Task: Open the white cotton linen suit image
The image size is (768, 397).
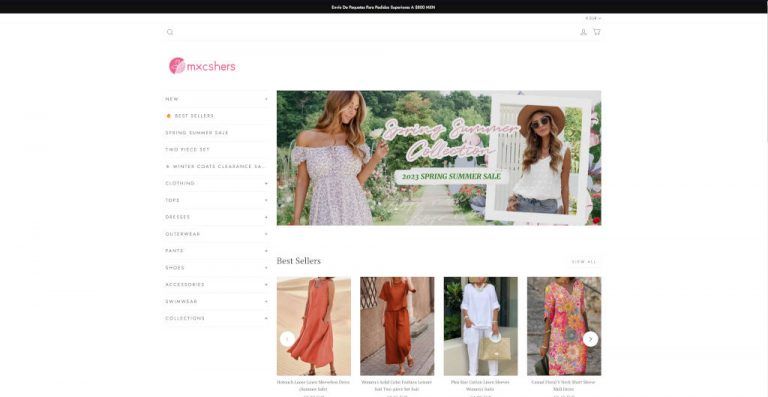Action: click(480, 326)
